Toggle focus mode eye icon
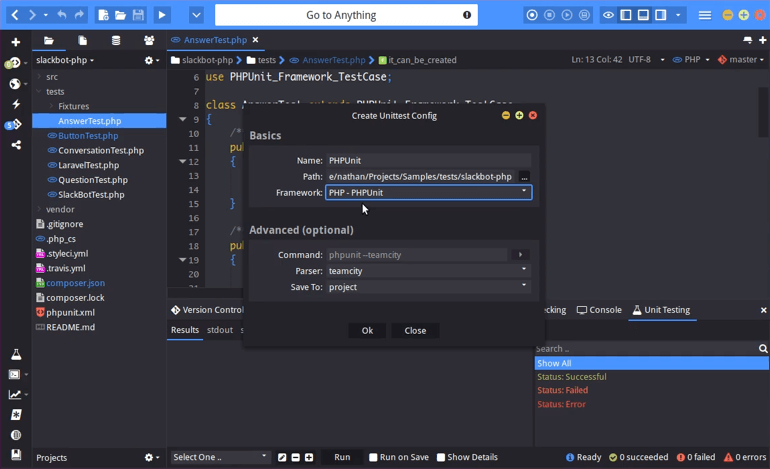The image size is (770, 469). (x=608, y=15)
